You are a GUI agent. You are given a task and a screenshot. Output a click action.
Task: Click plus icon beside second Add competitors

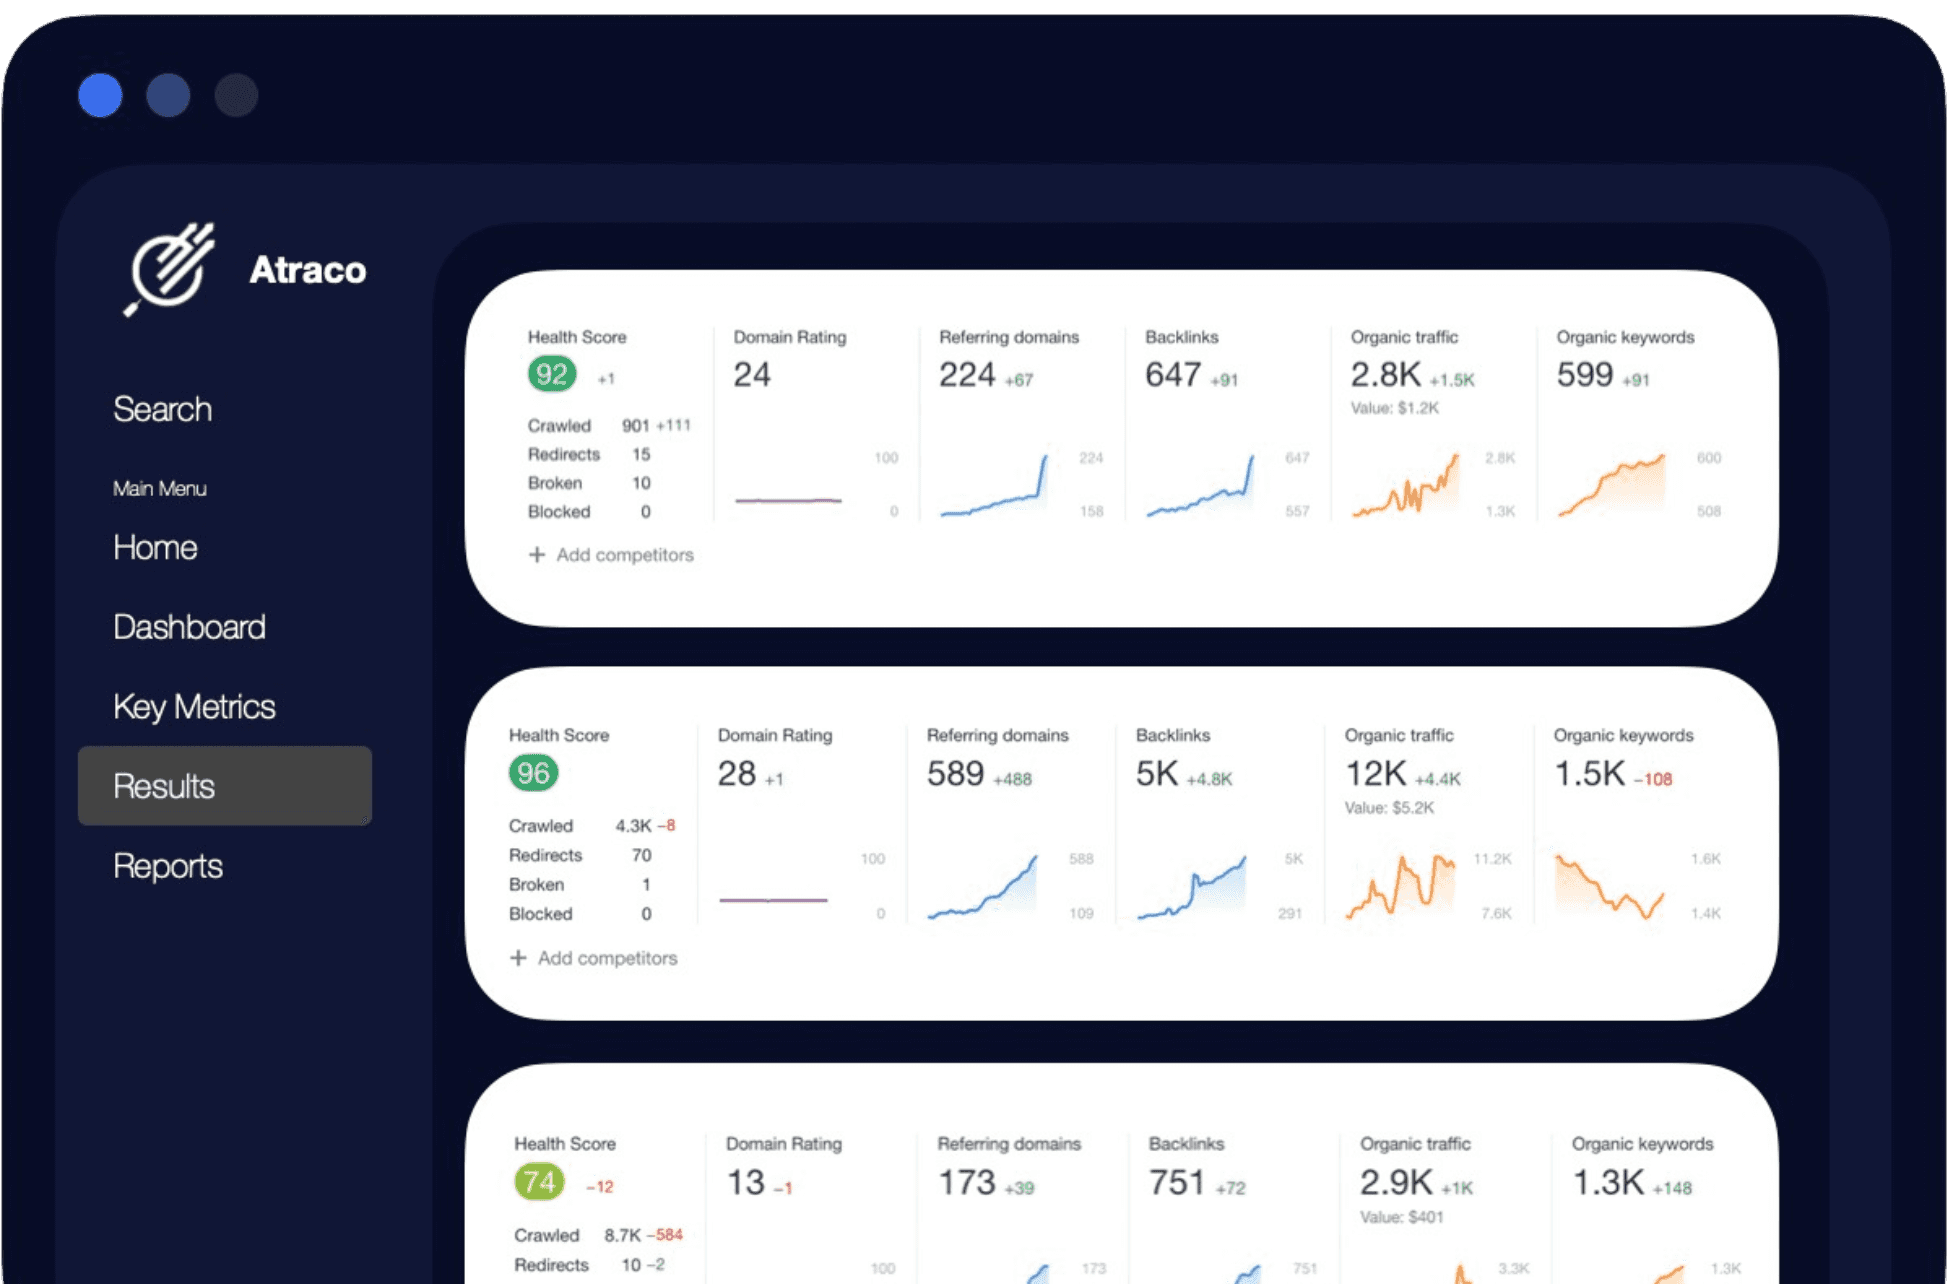coord(518,958)
